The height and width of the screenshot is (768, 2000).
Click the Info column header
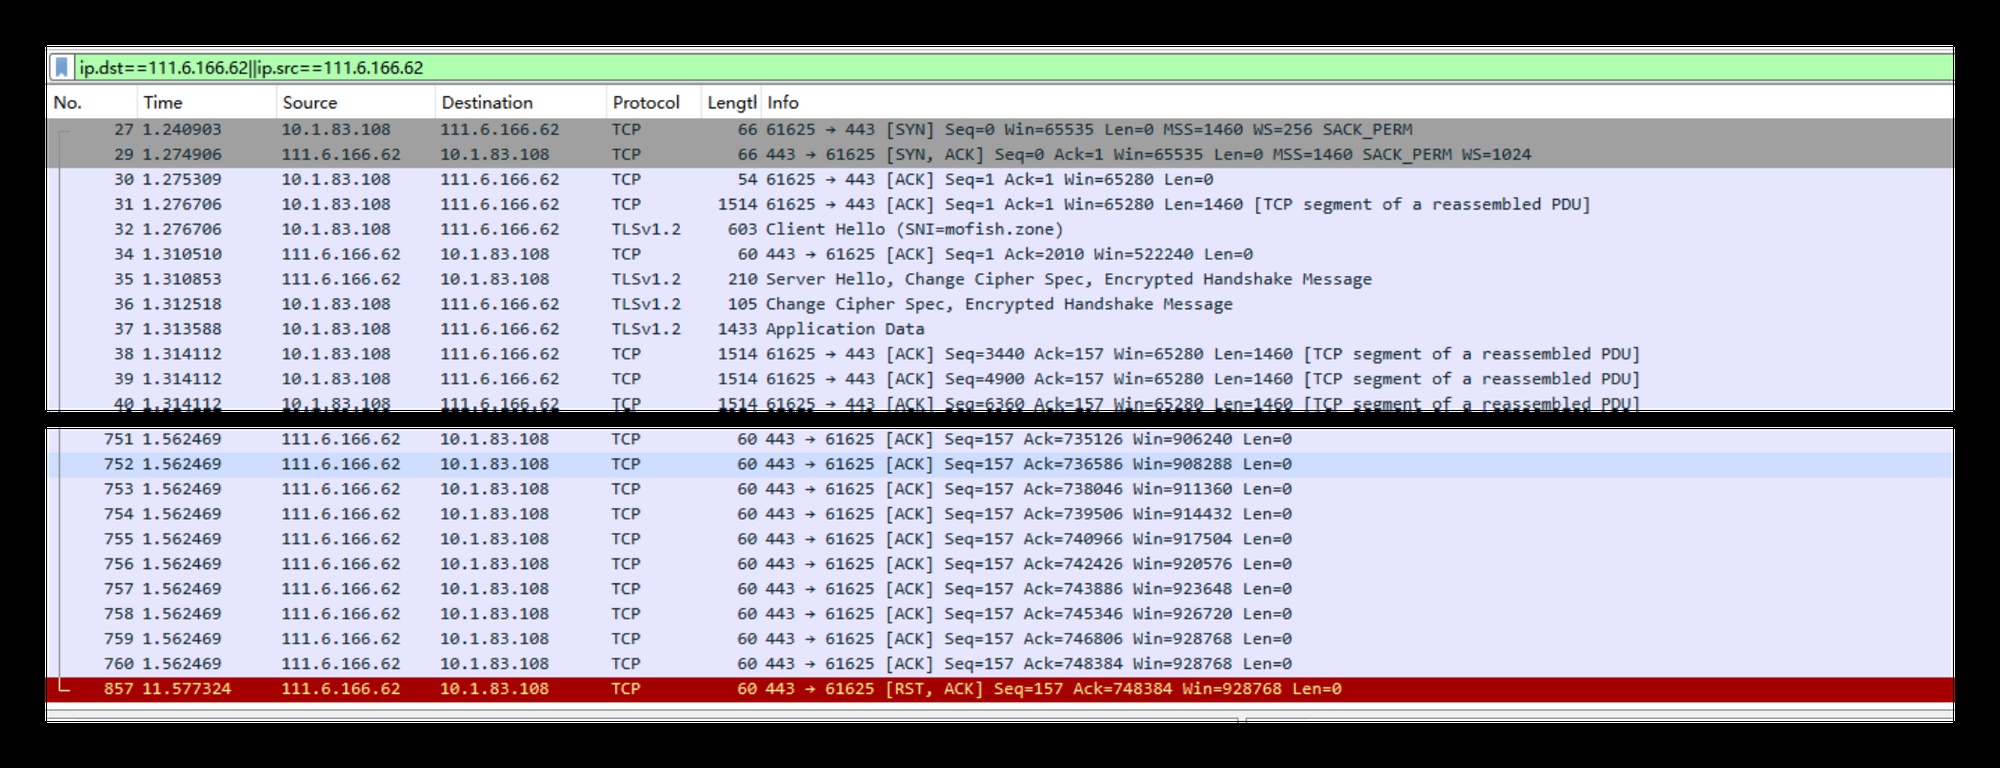[783, 102]
